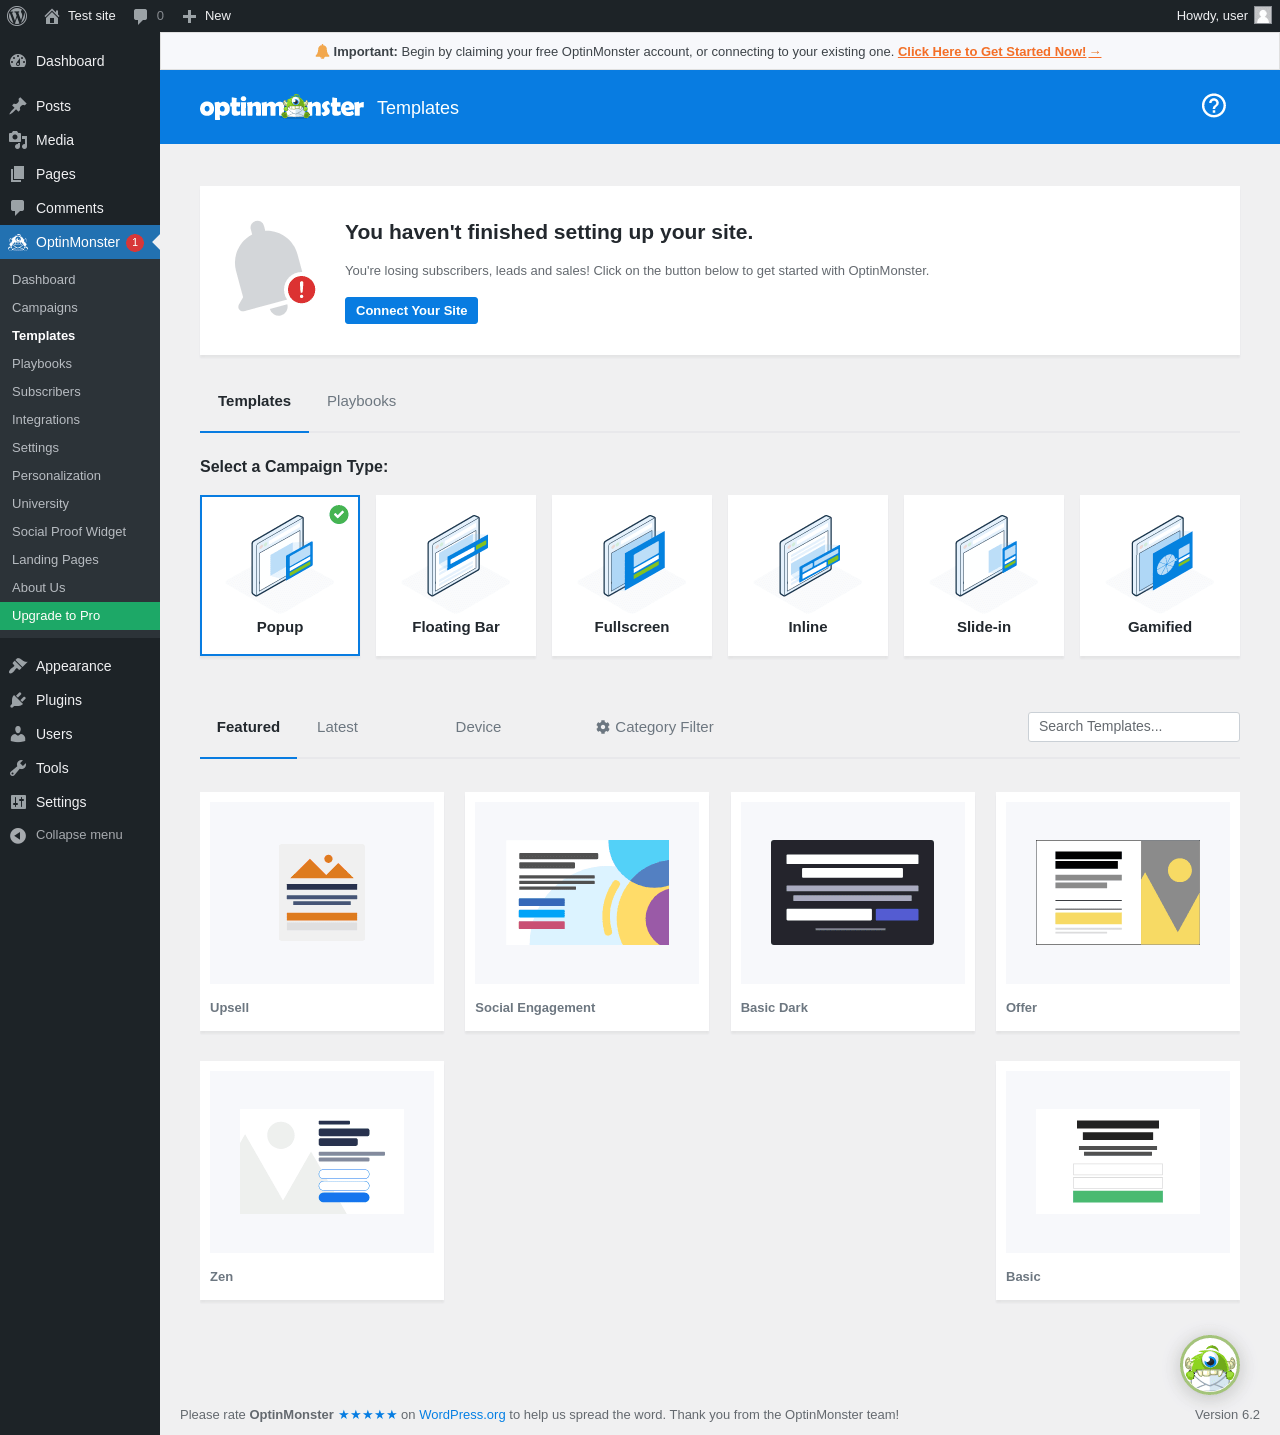
Task: Focus the Search Templates field
Action: click(1134, 727)
